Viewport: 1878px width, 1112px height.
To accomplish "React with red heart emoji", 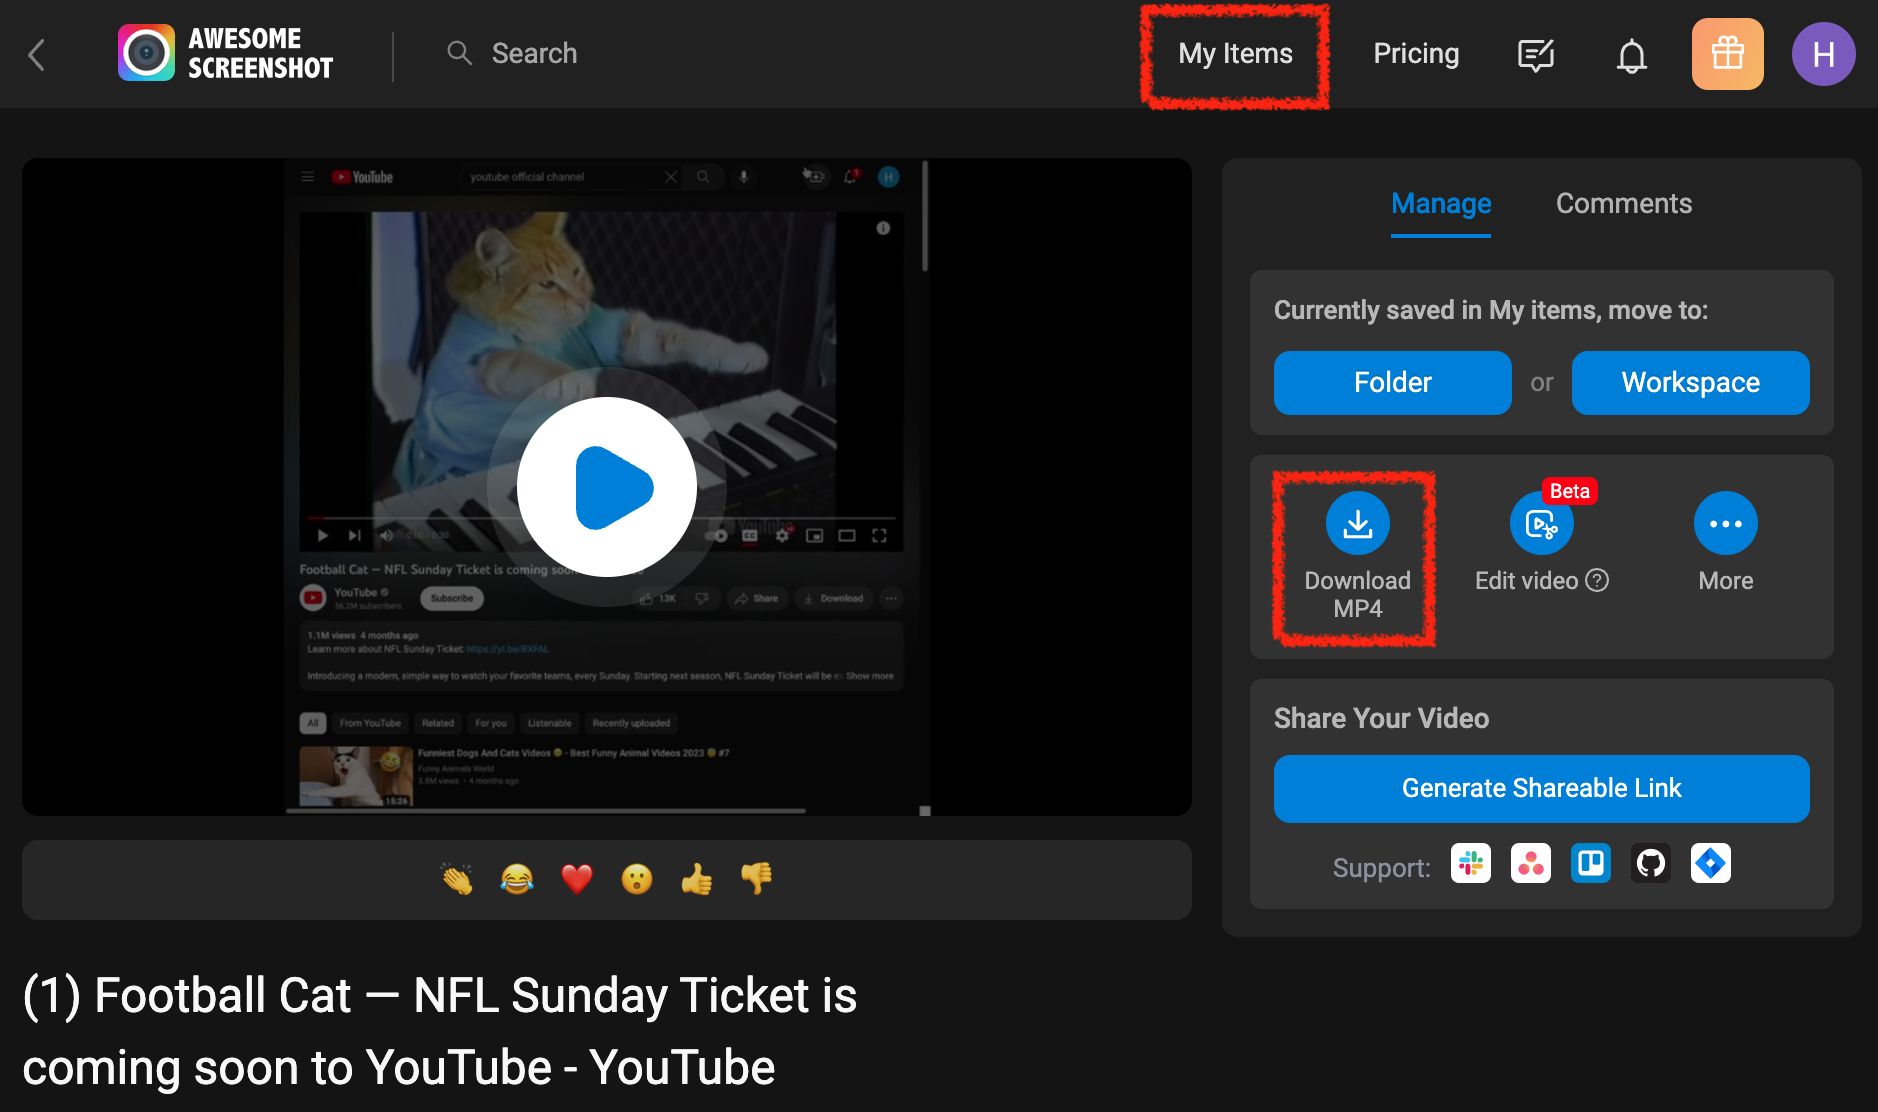I will pos(577,879).
